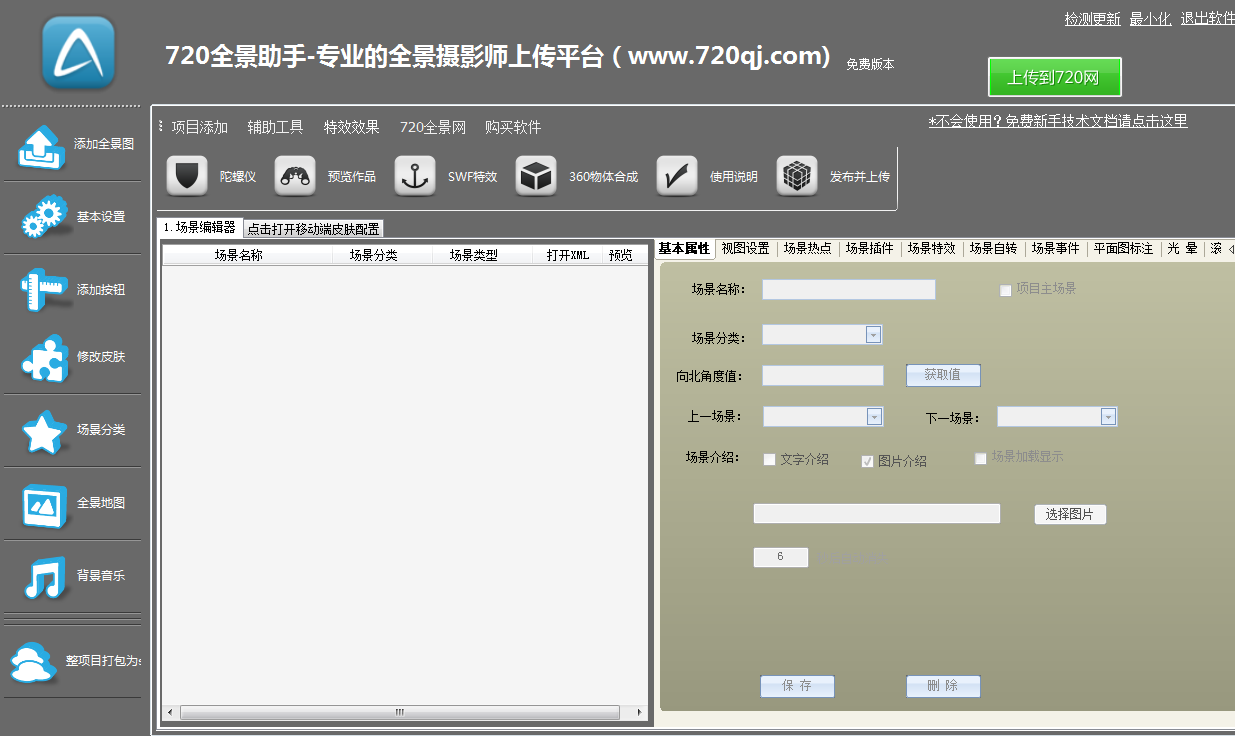Click scene list scroll left arrow
This screenshot has height=736, width=1235.
[170, 712]
